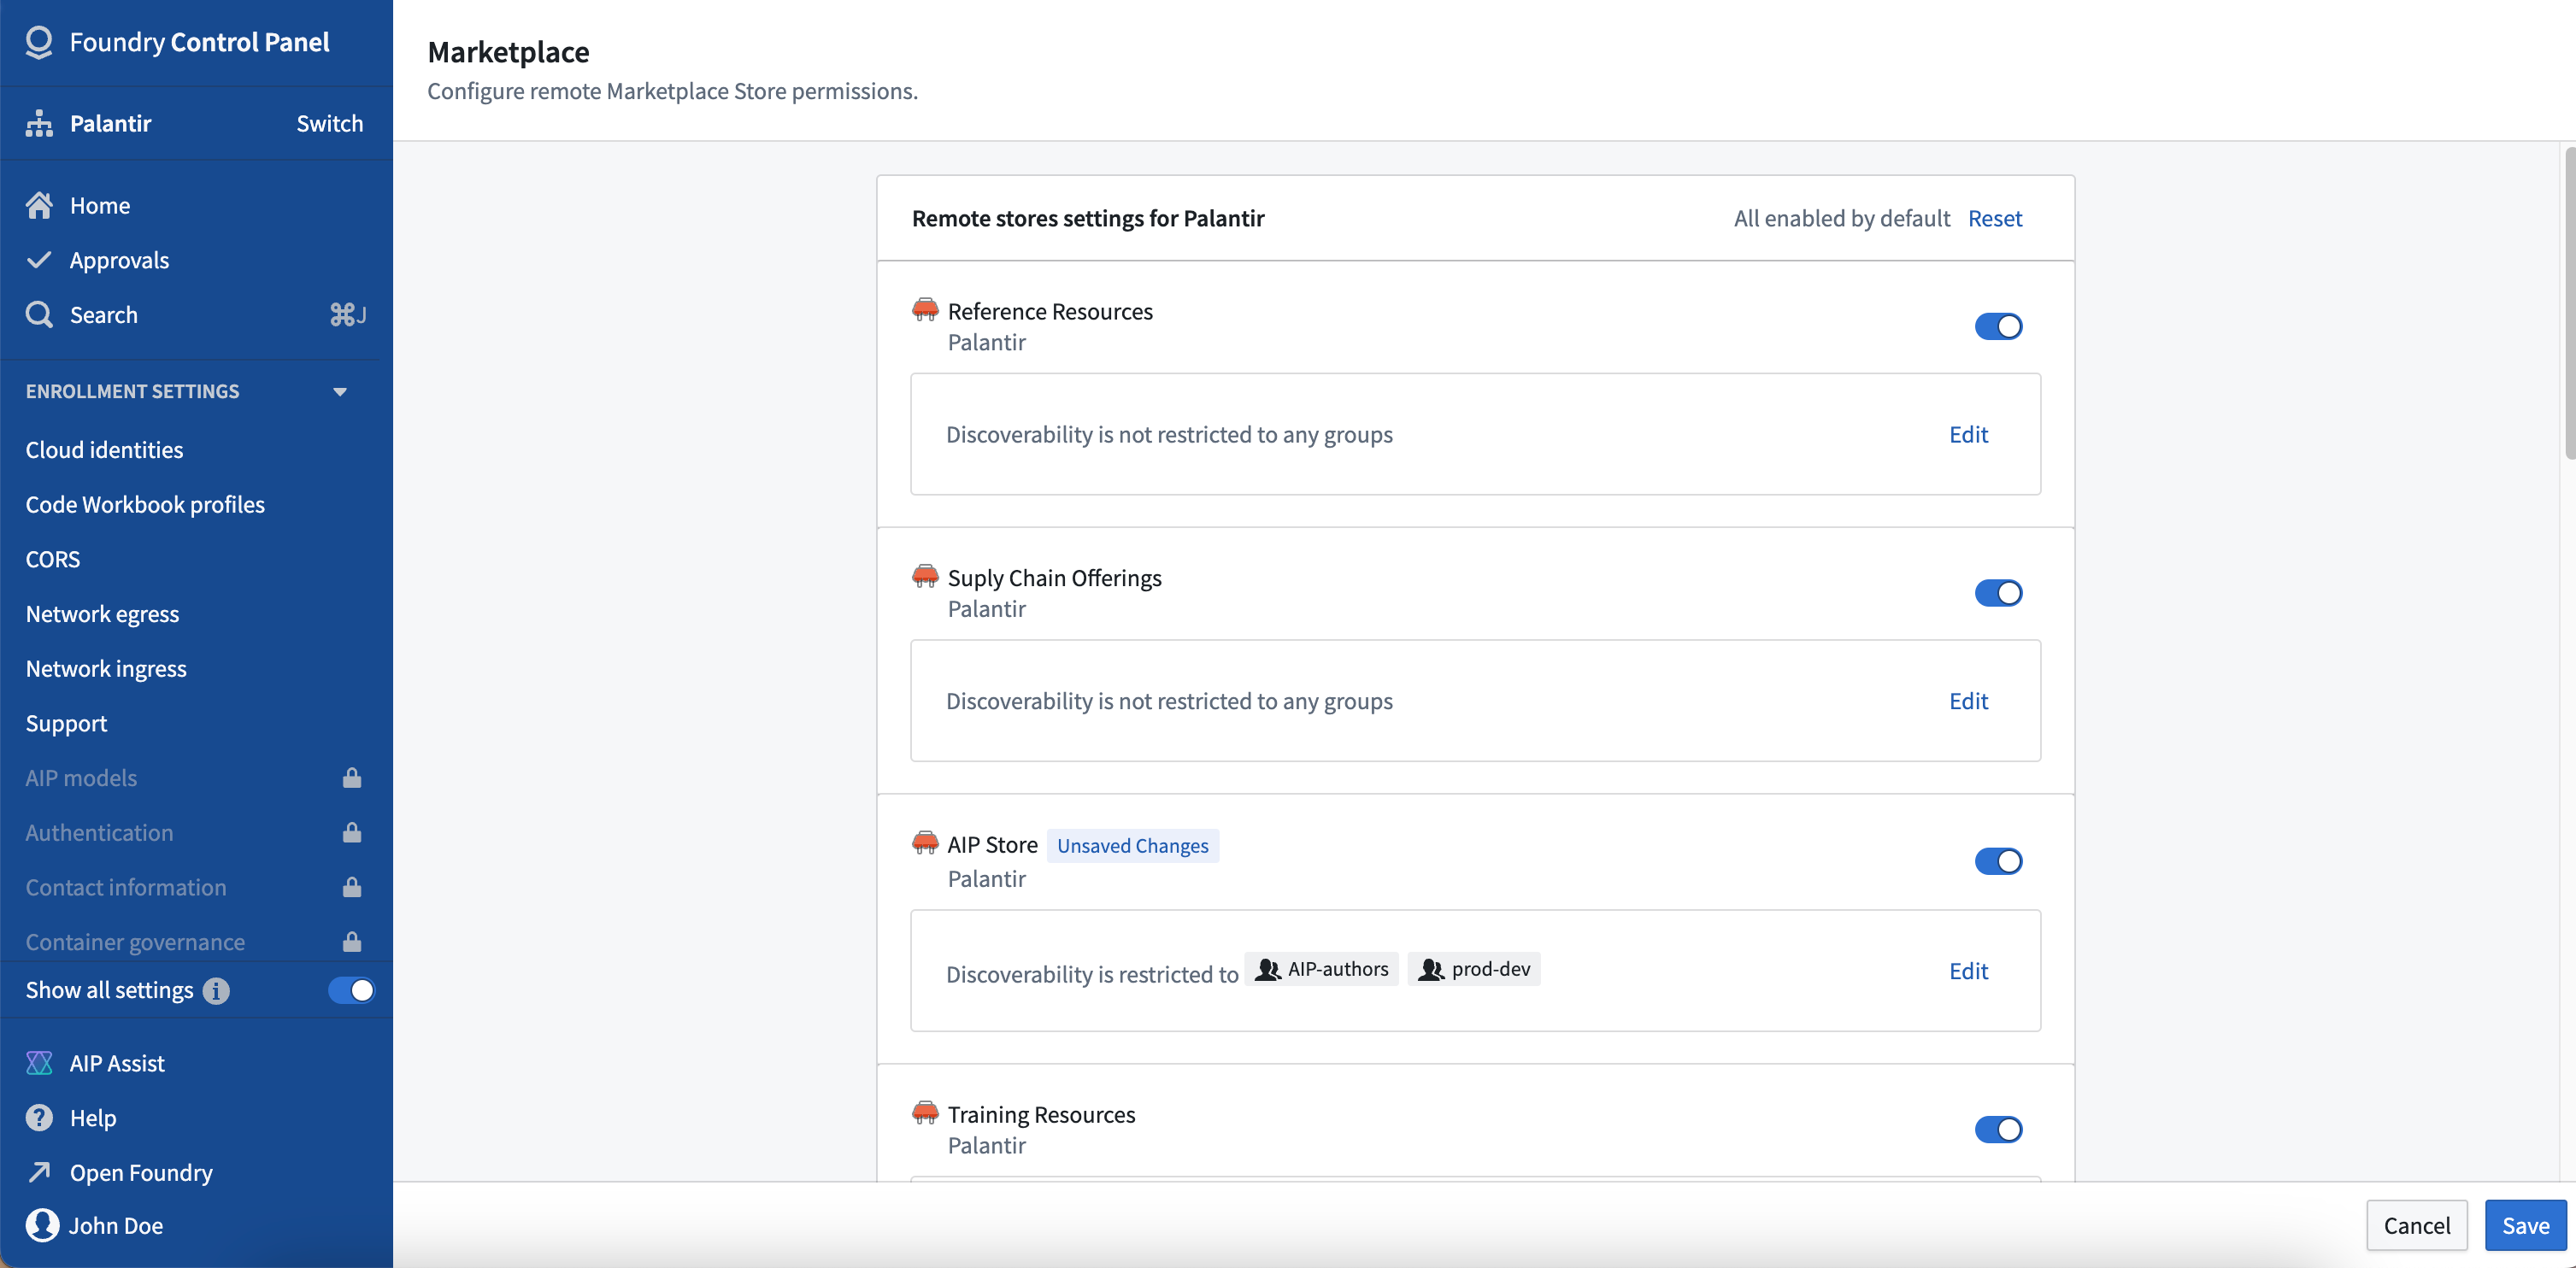Image resolution: width=2576 pixels, height=1268 pixels.
Task: Open the Home icon in sidebar
Action: (39, 205)
